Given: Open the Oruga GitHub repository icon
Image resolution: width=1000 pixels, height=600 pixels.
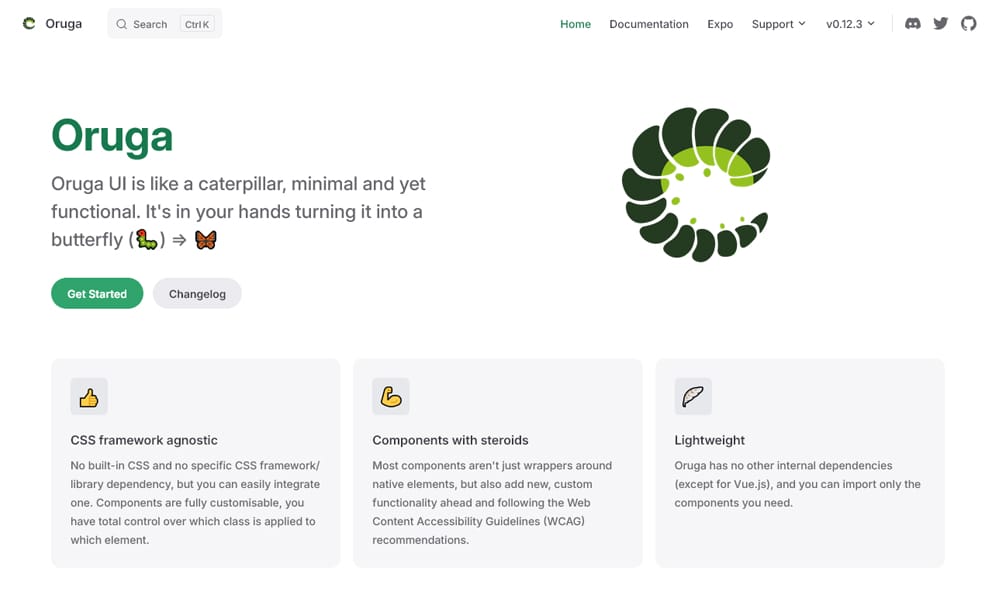Looking at the screenshot, I should pyautogui.click(x=968, y=23).
